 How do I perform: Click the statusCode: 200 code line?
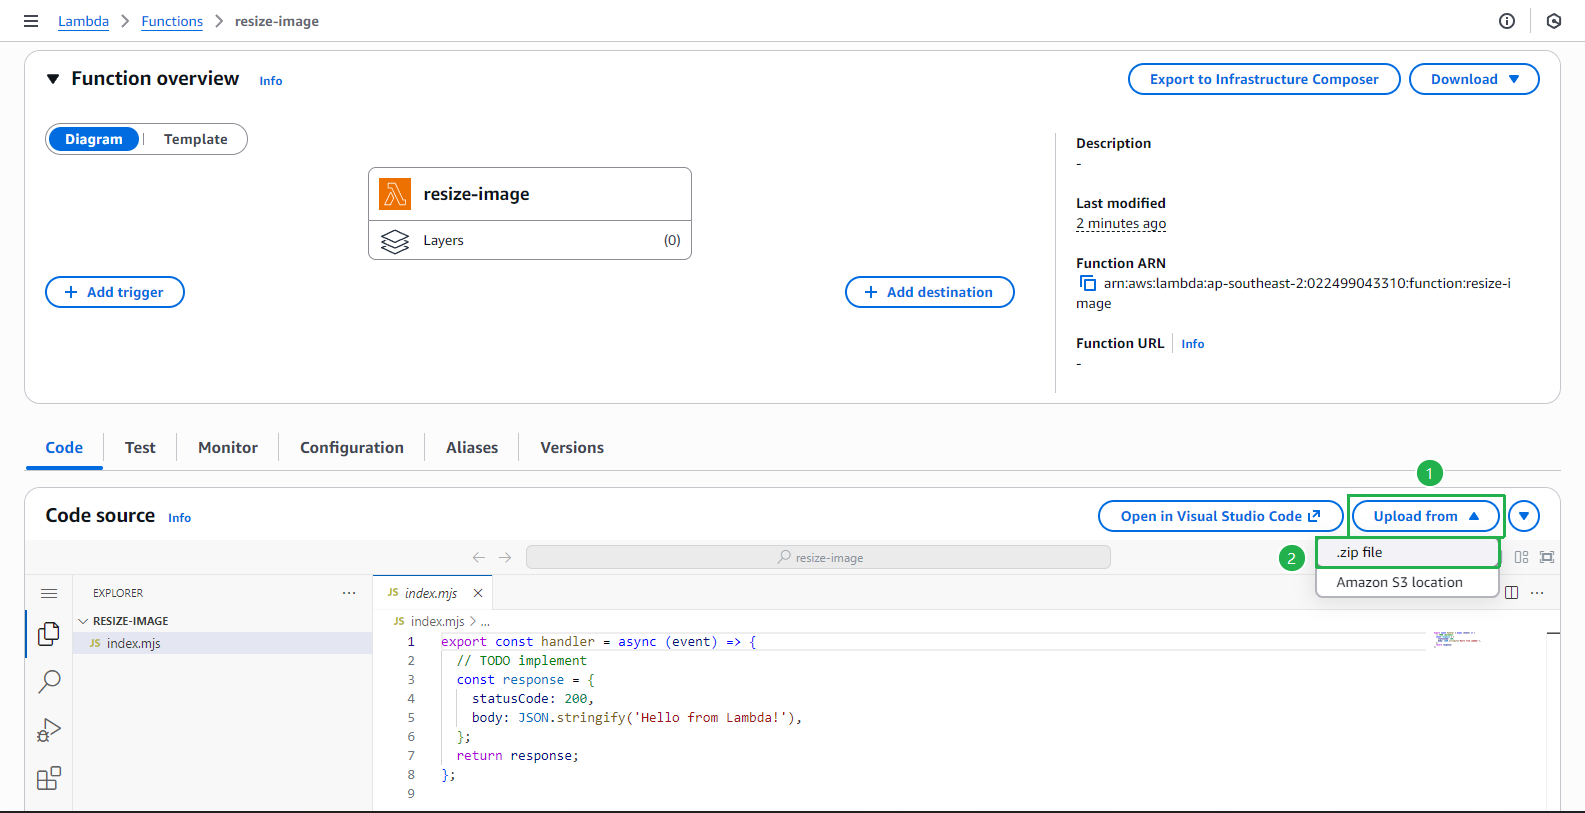533,699
